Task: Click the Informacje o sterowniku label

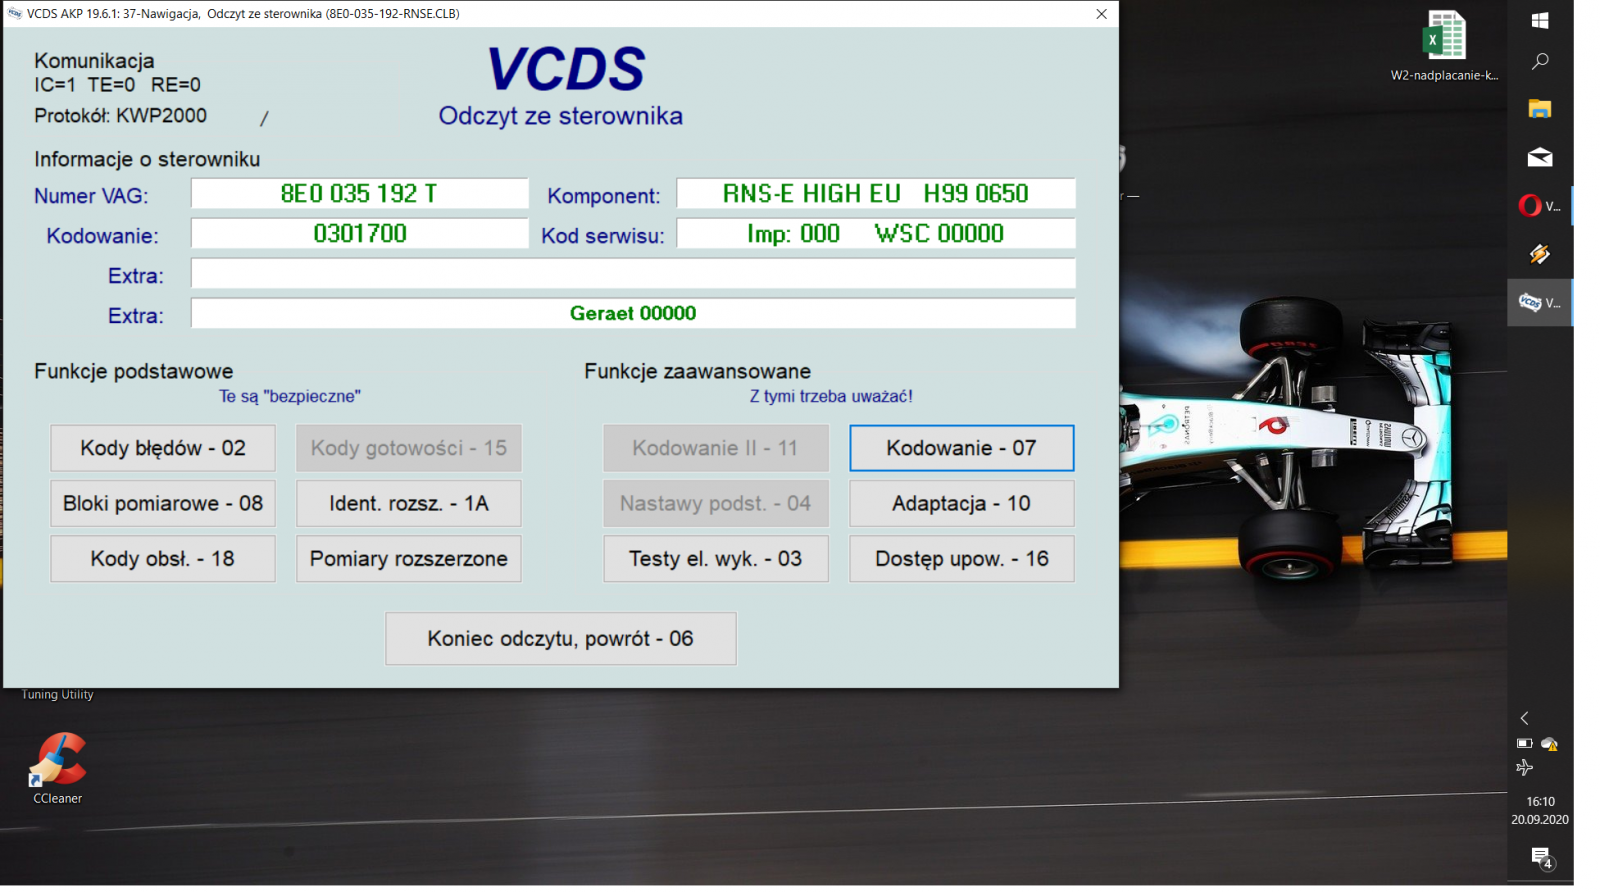Action: [147, 160]
